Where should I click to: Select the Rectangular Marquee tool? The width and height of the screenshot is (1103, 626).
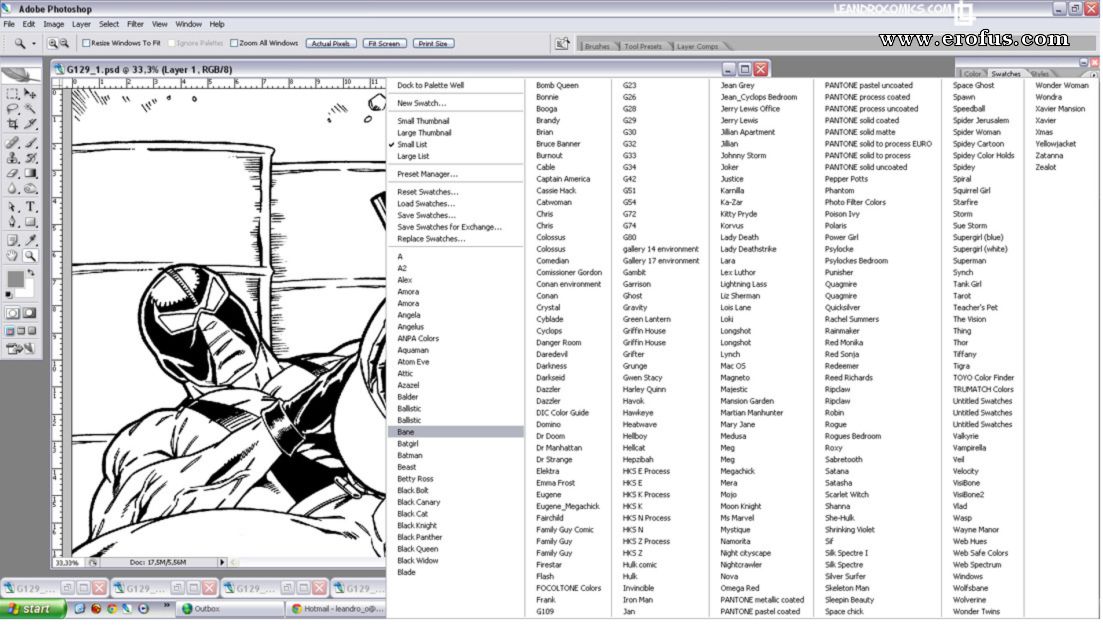(x=13, y=93)
